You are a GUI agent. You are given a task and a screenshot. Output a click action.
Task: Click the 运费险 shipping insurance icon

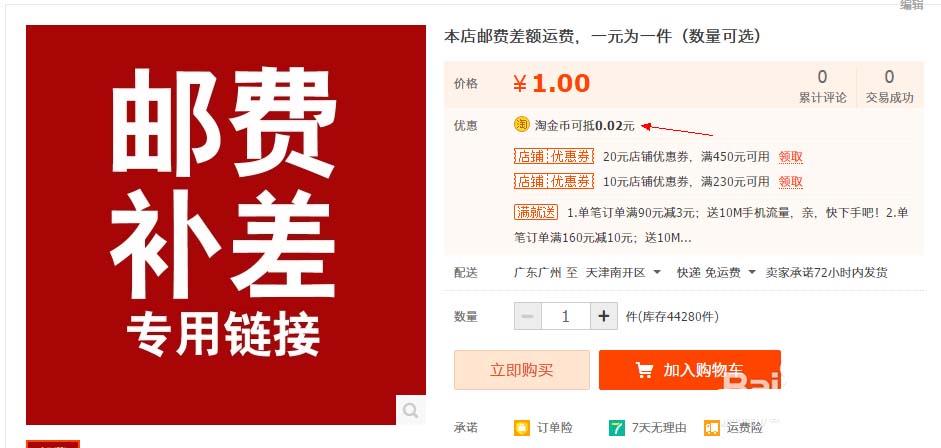point(712,428)
